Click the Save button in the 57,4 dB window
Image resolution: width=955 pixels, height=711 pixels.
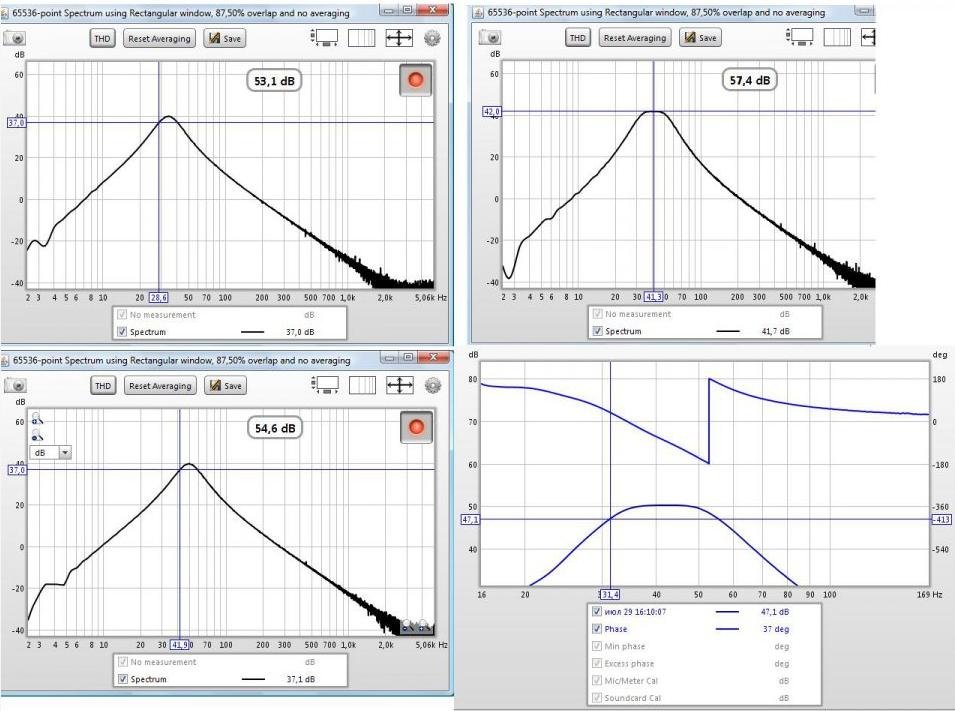[700, 38]
